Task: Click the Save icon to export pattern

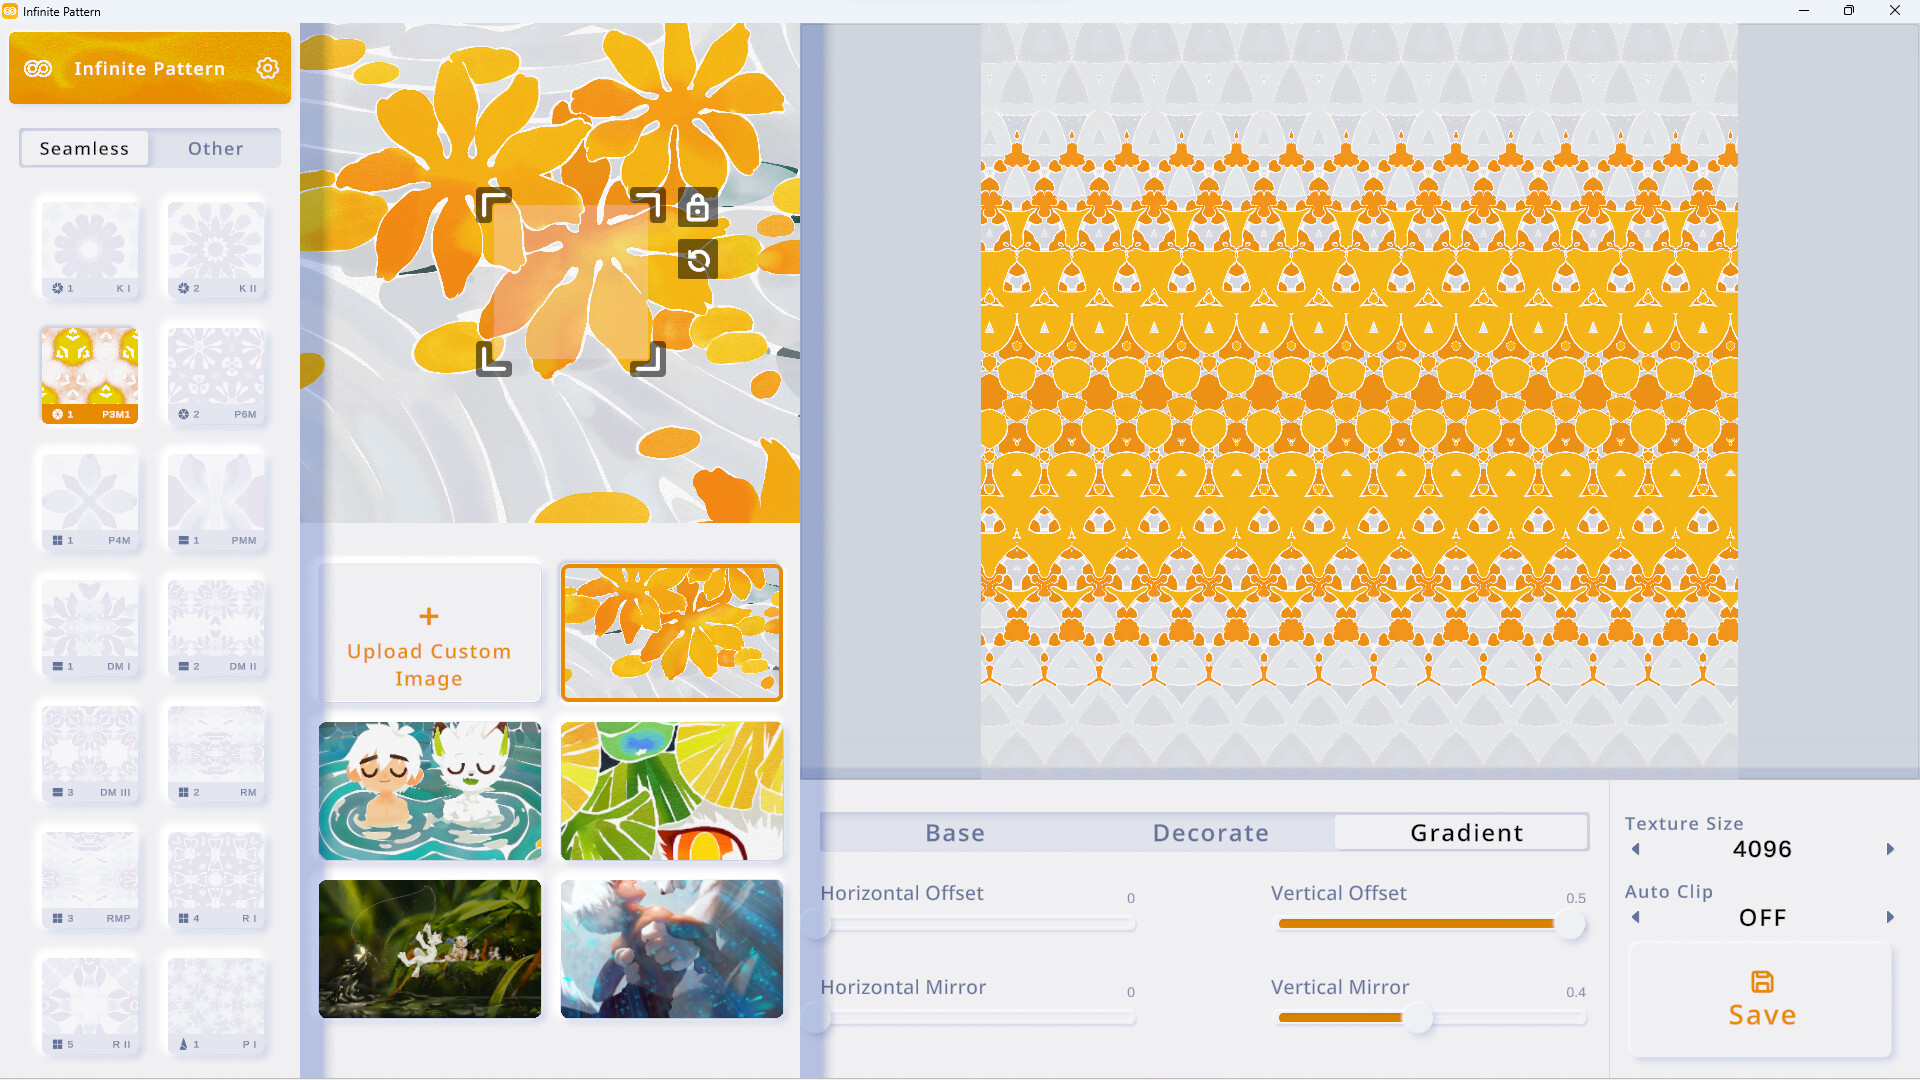Action: (x=1762, y=982)
